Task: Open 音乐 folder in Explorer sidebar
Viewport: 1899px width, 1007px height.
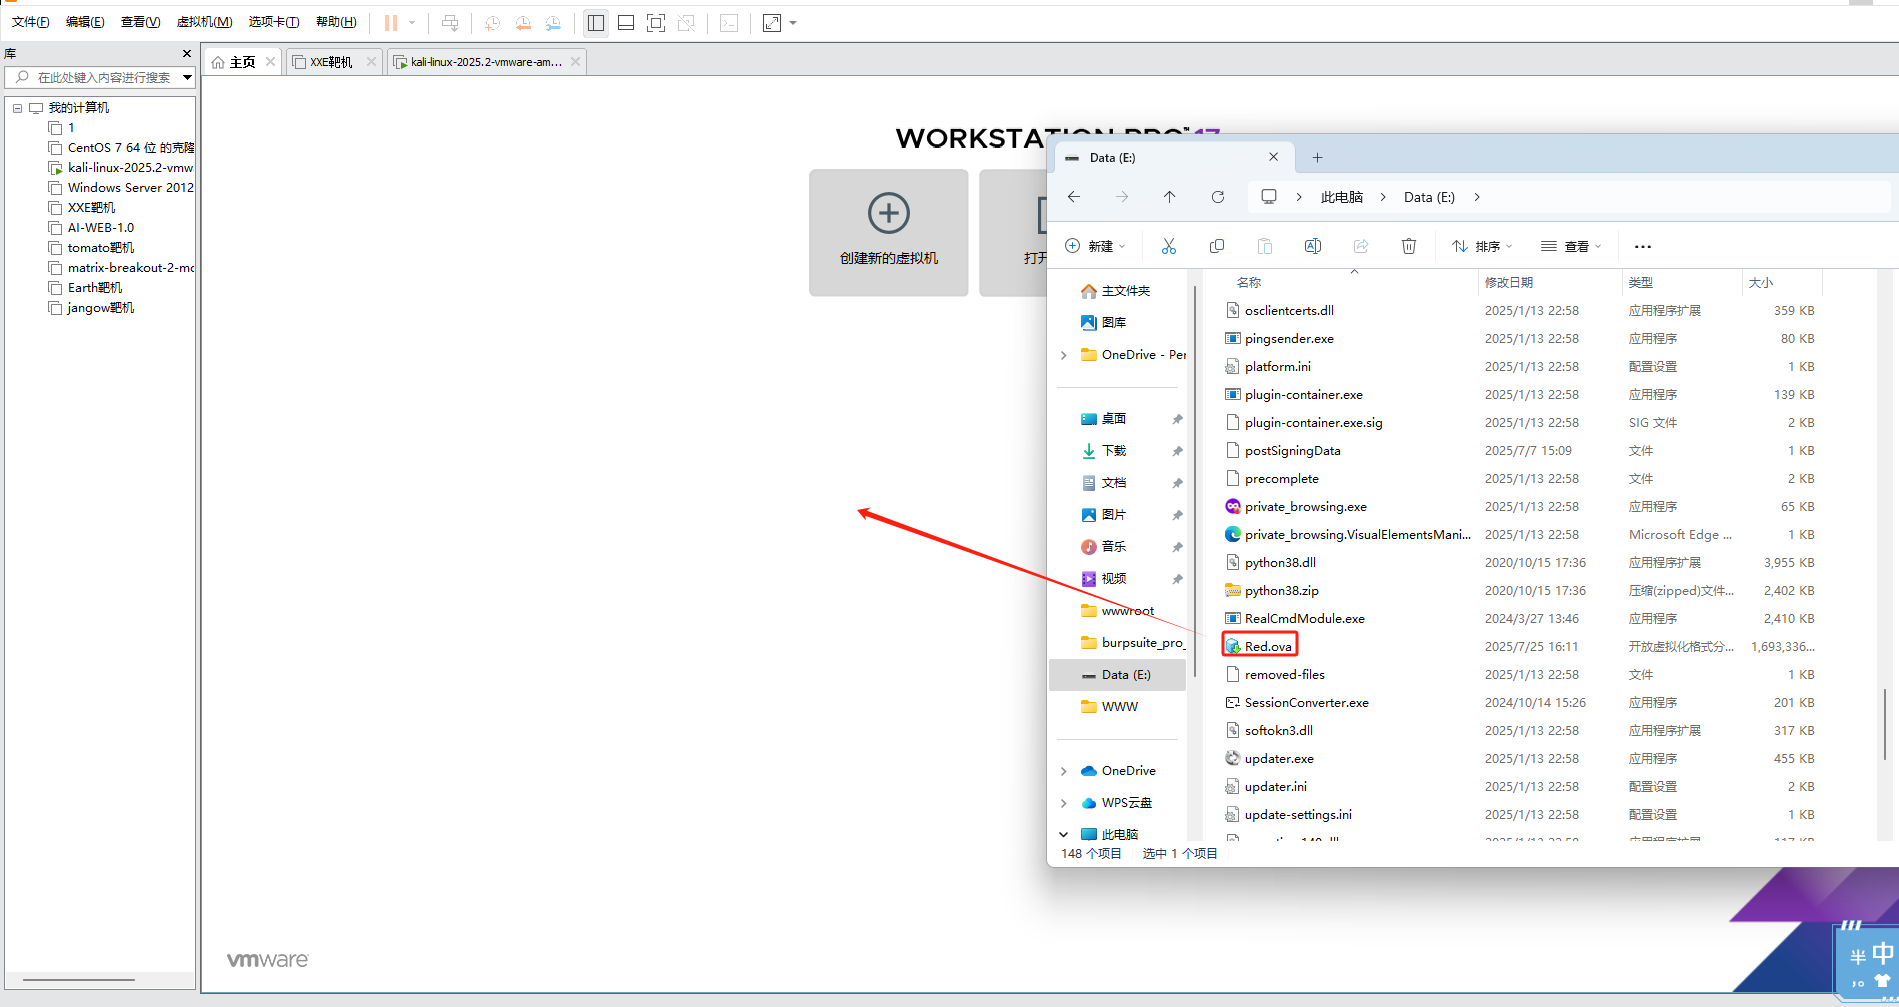Action: 1104,547
